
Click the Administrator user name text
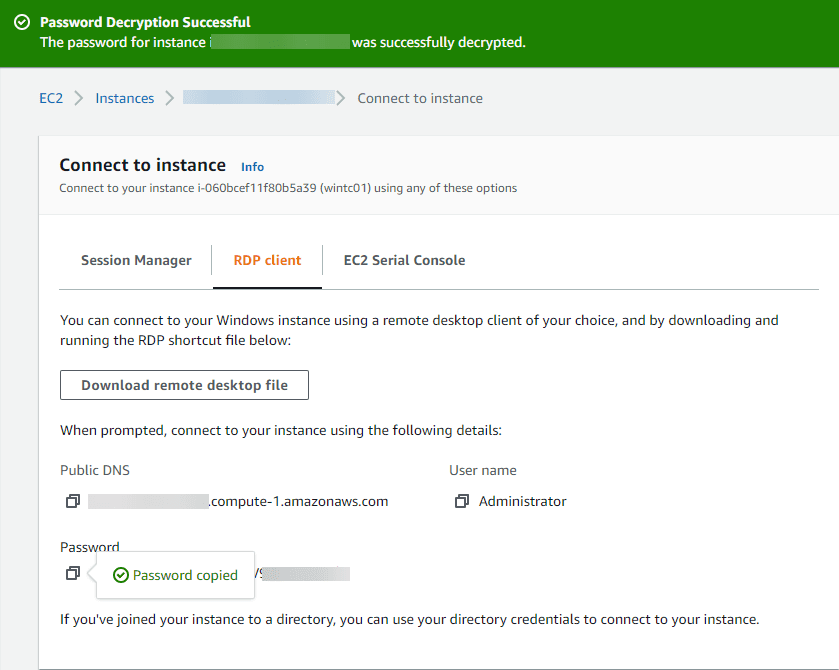(523, 501)
